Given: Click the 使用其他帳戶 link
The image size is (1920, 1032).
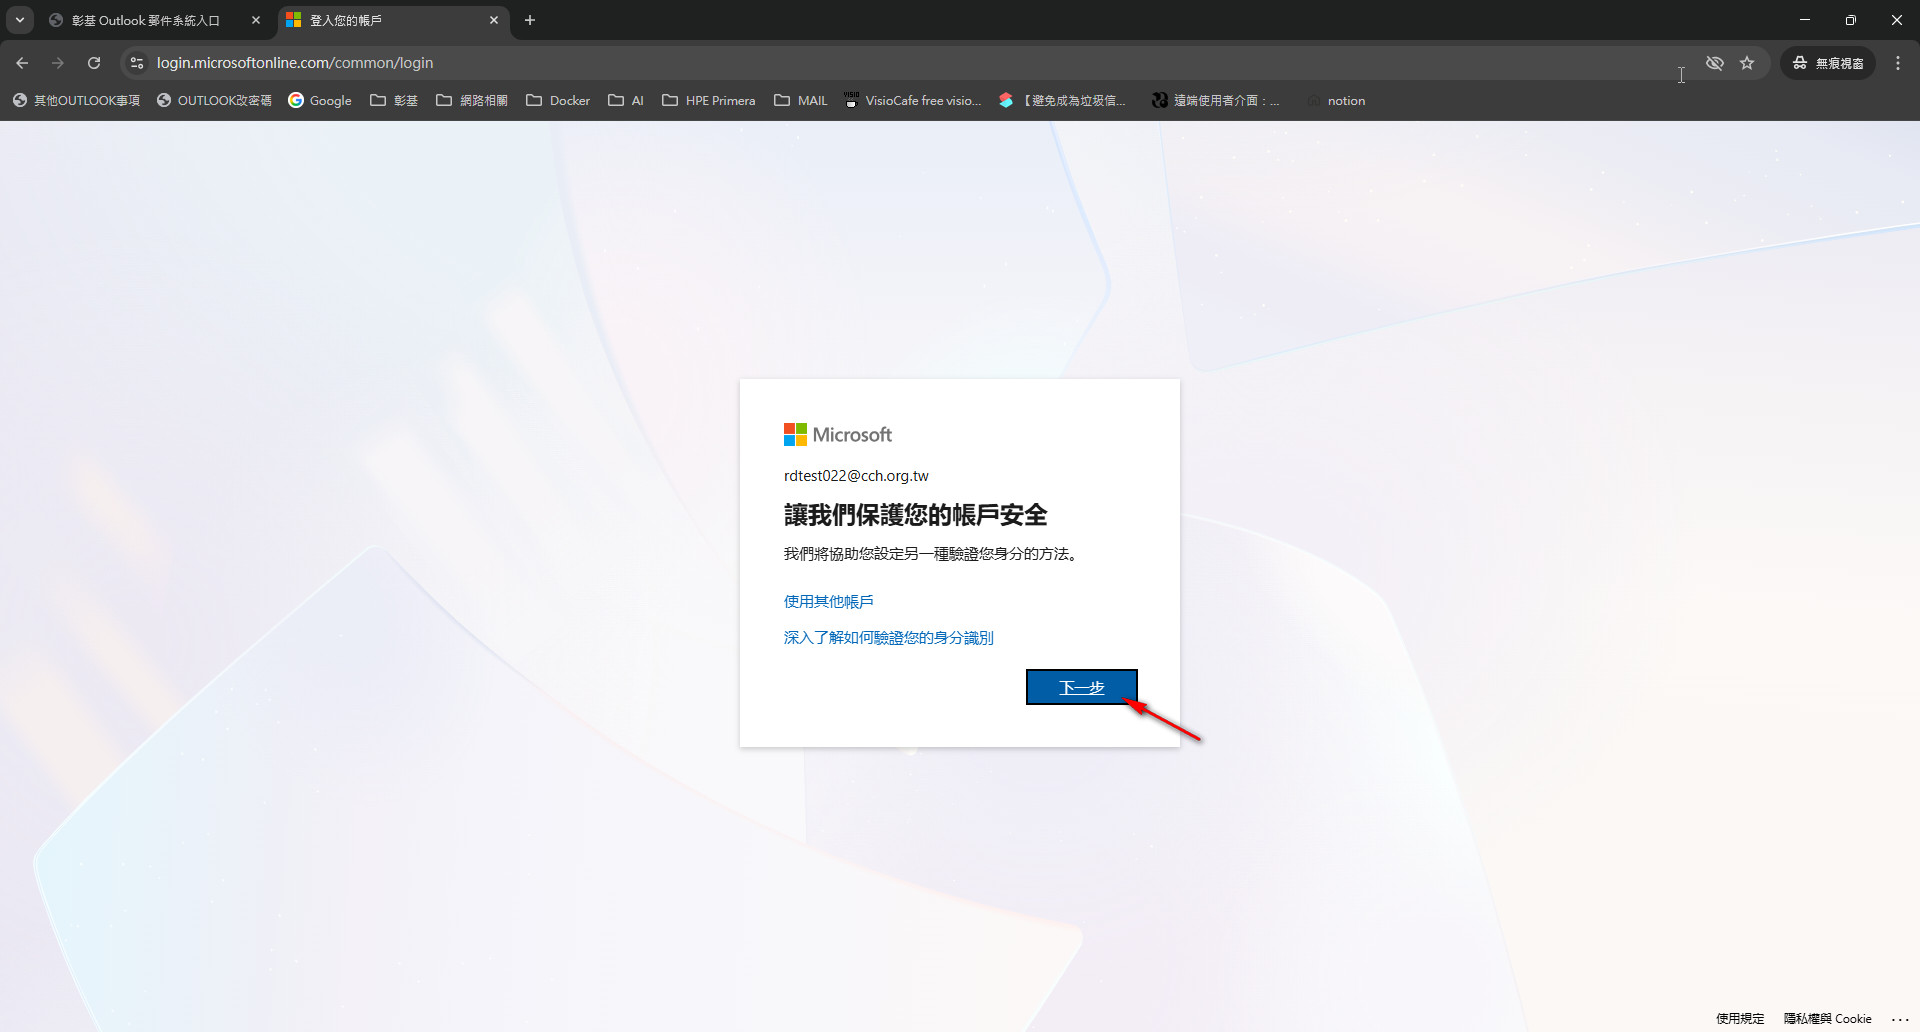Looking at the screenshot, I should pyautogui.click(x=828, y=601).
